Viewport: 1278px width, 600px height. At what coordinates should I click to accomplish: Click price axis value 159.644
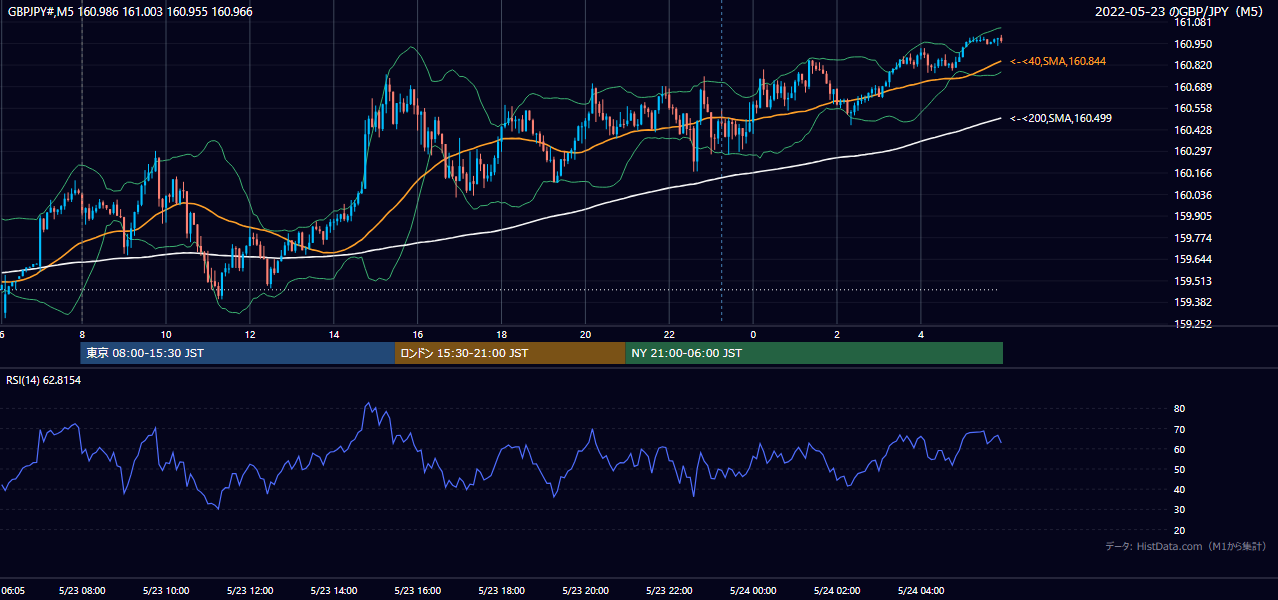(1193, 259)
